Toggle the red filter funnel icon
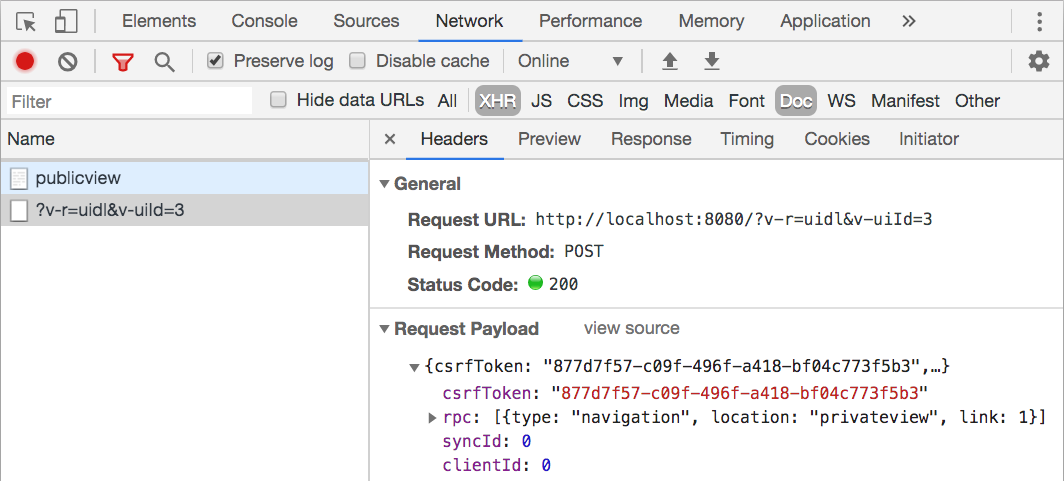This screenshot has width=1064, height=481. (x=123, y=62)
